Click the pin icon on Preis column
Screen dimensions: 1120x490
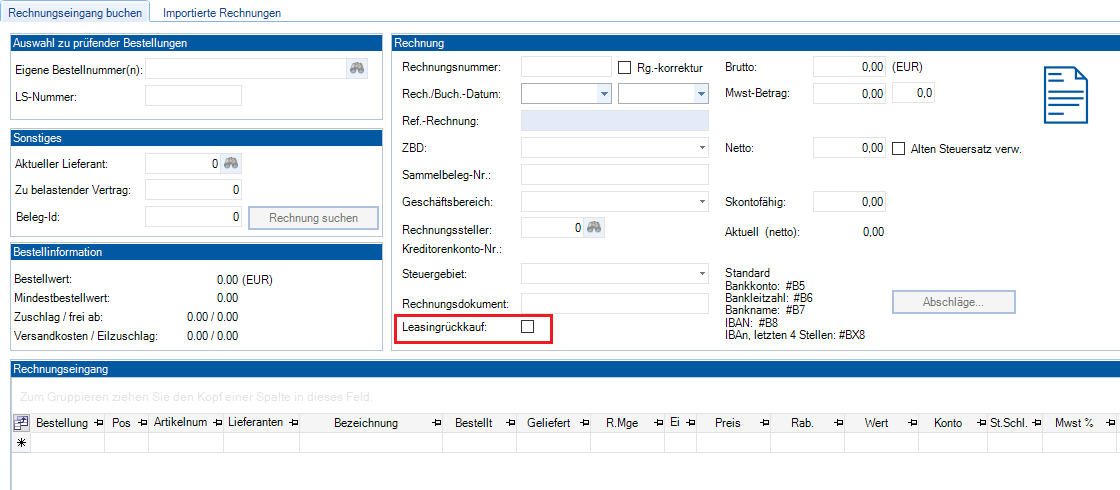pos(762,423)
